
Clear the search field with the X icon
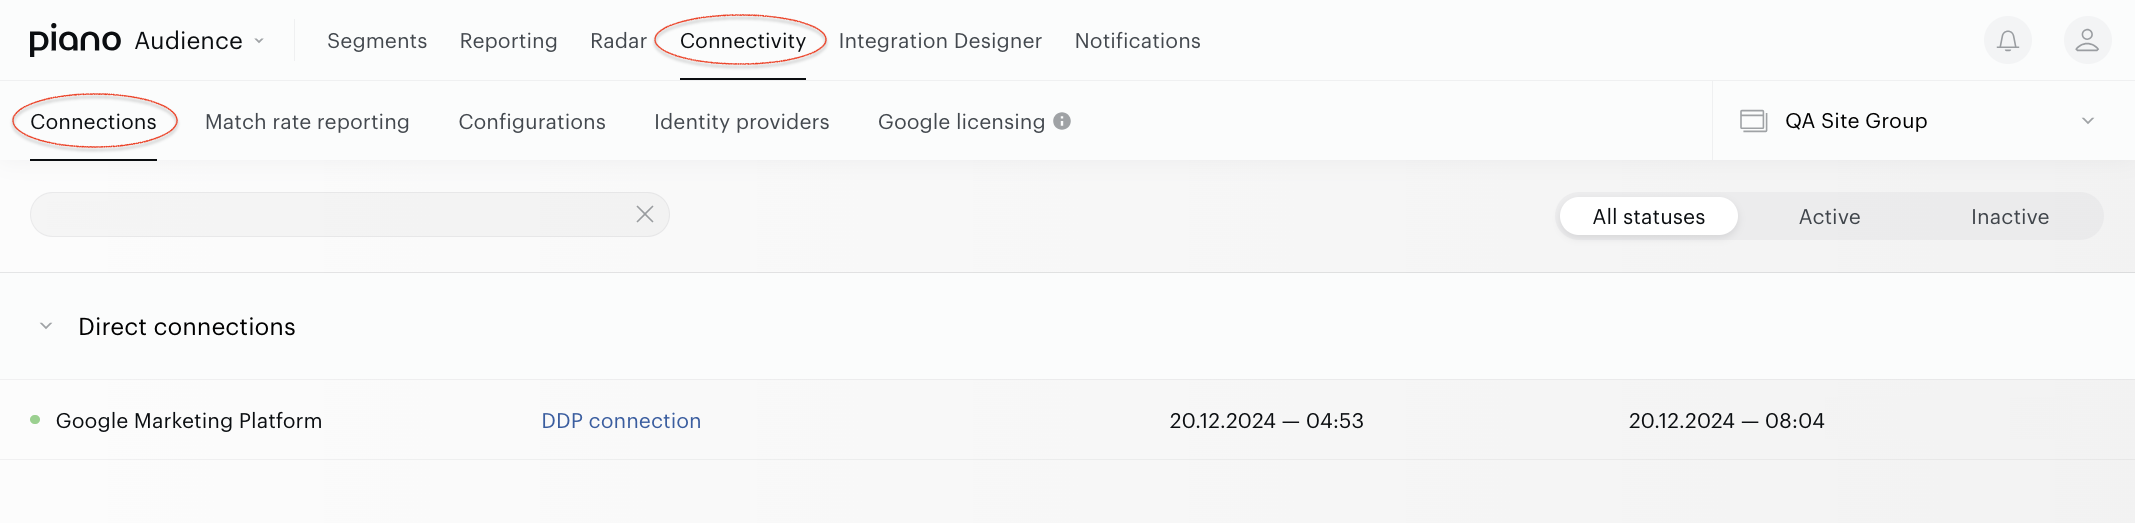coord(645,214)
